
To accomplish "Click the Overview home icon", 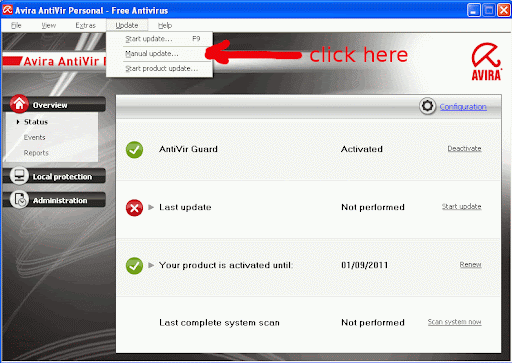I will click(19, 104).
